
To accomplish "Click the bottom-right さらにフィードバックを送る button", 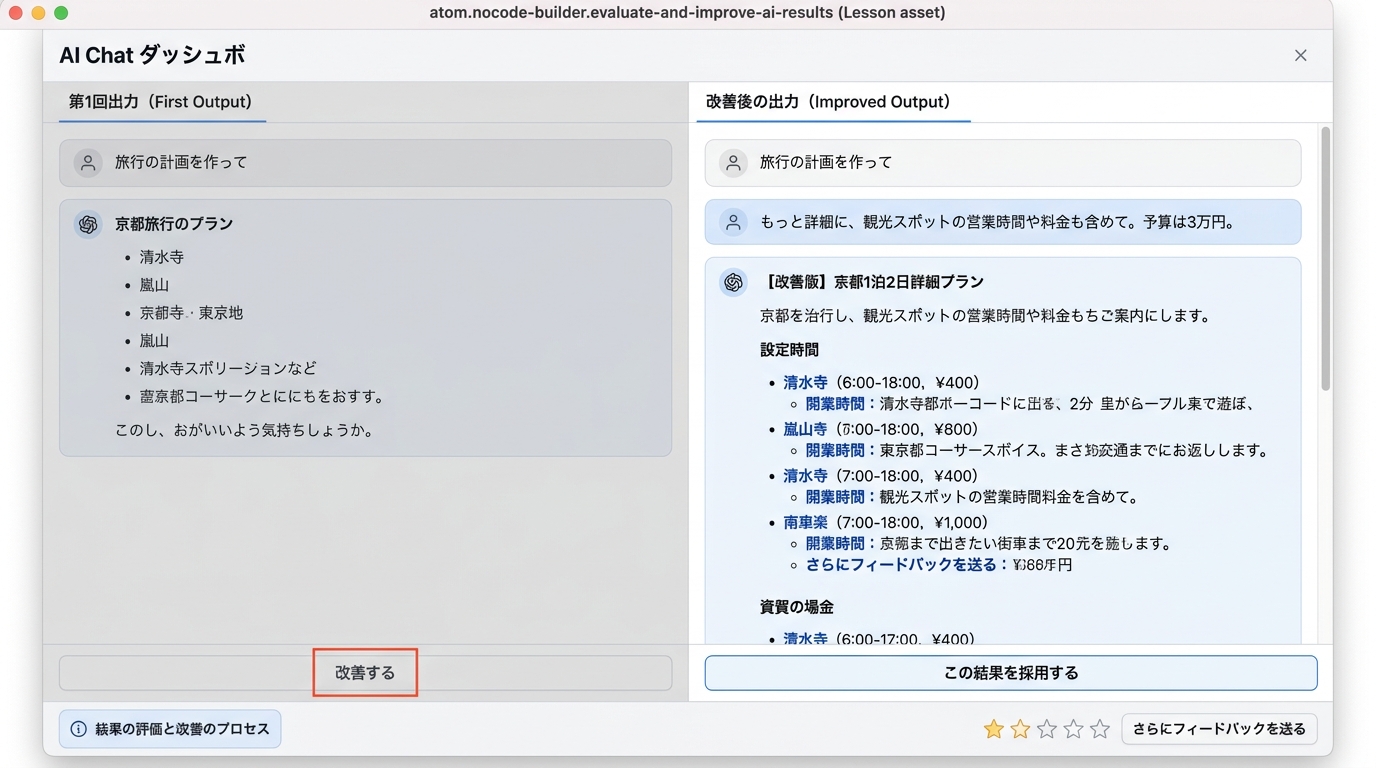I will tap(1219, 729).
